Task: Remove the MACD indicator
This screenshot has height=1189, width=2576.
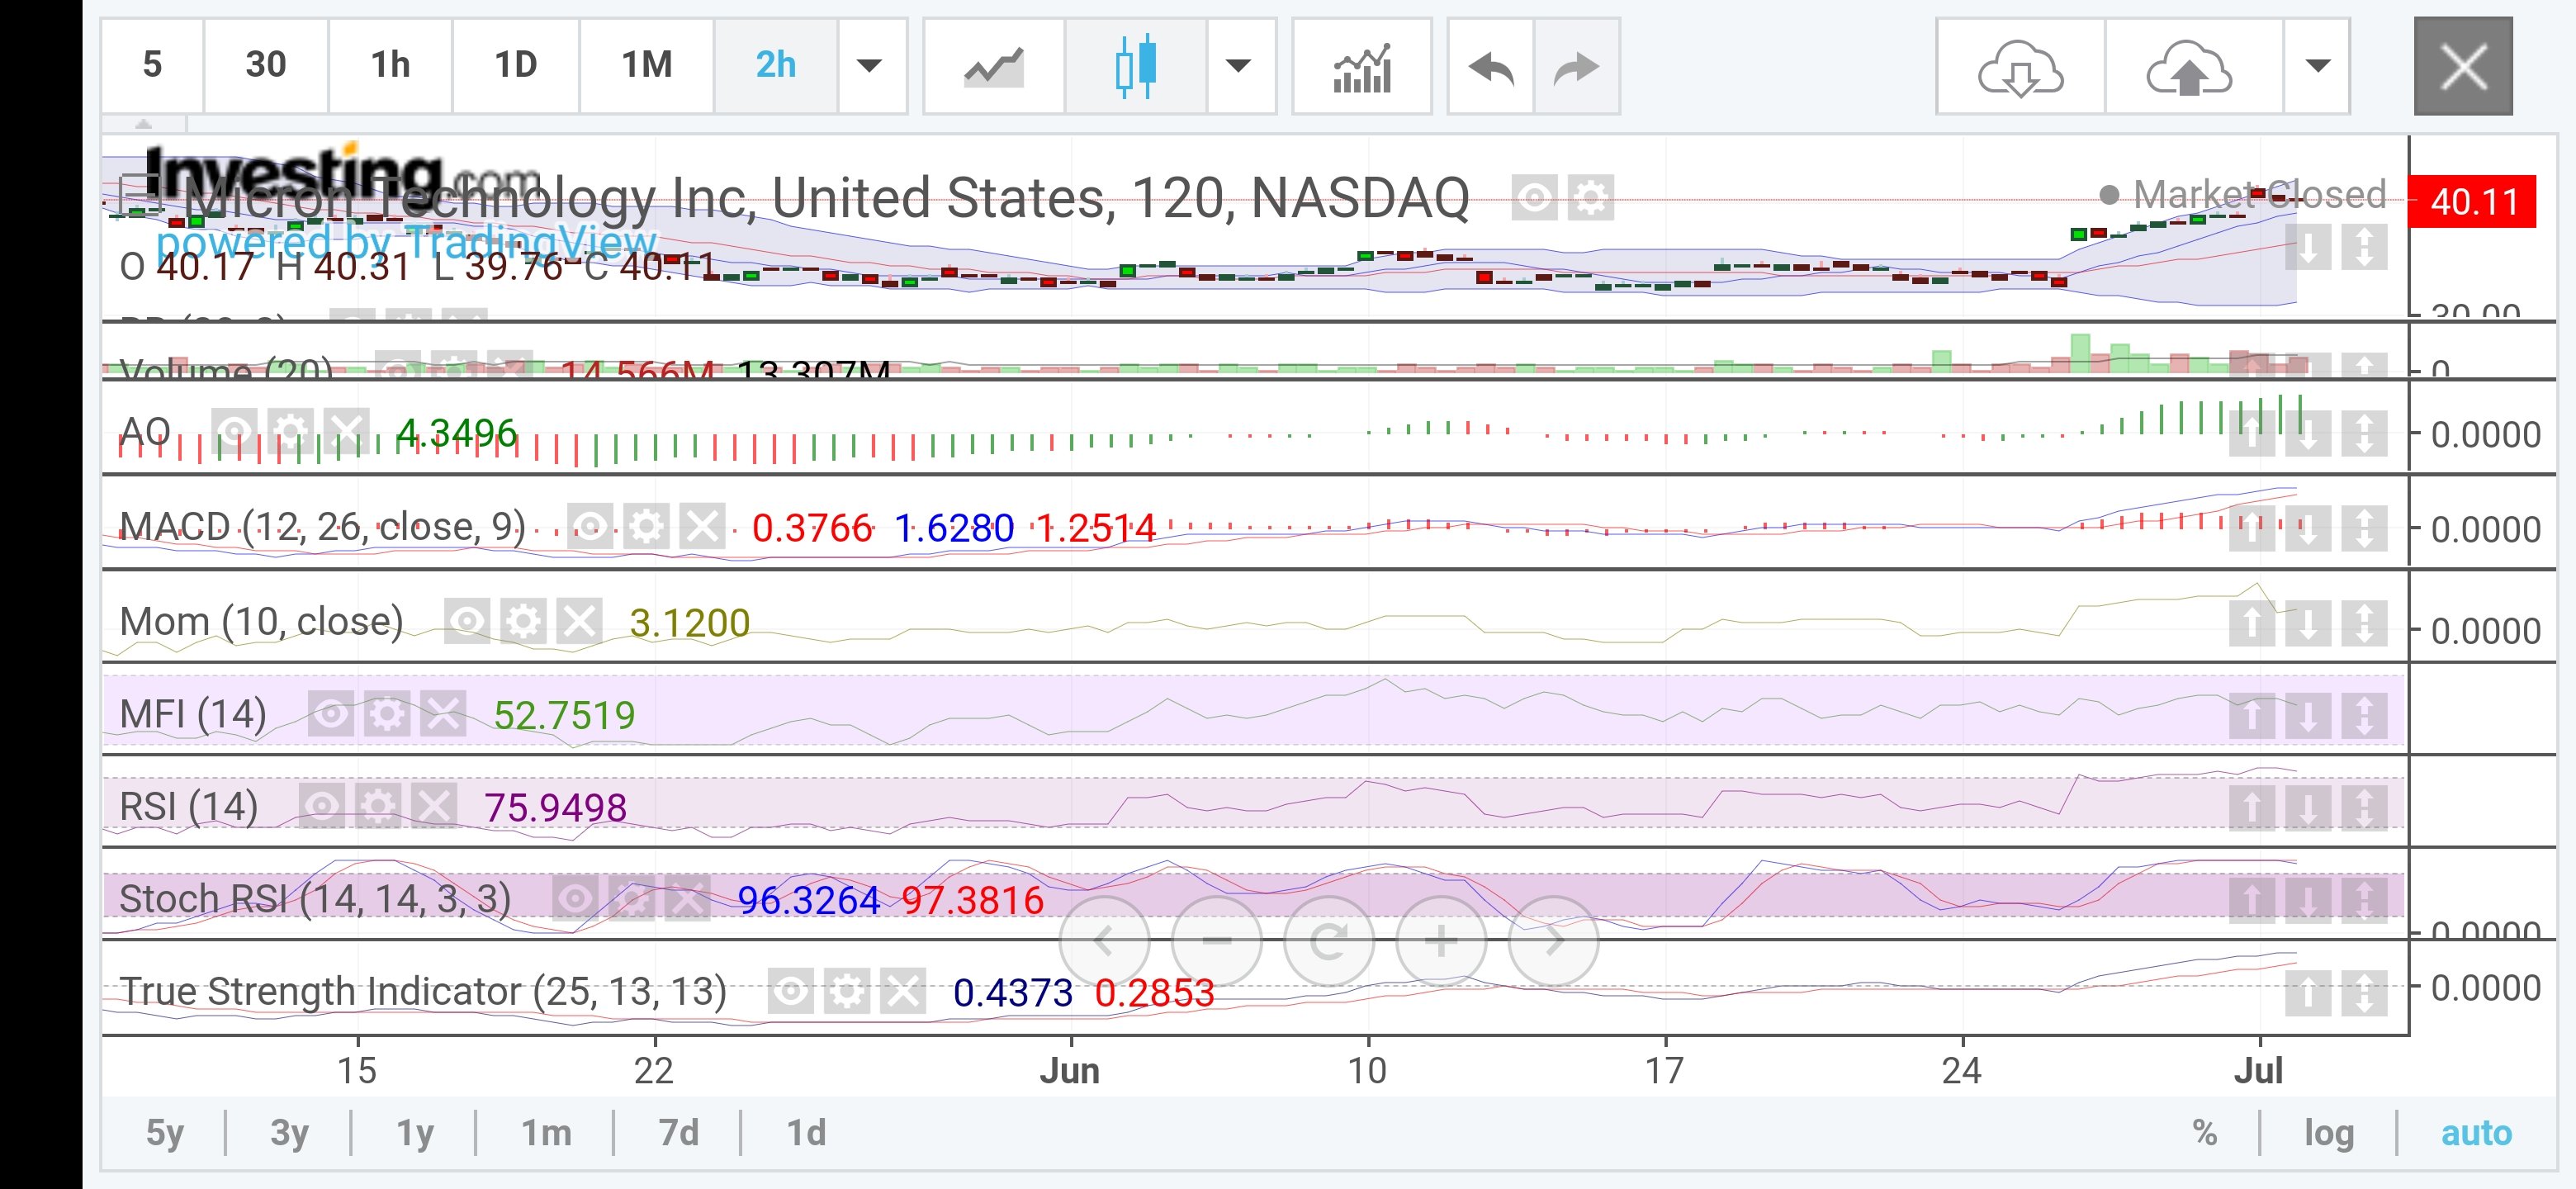Action: point(702,526)
